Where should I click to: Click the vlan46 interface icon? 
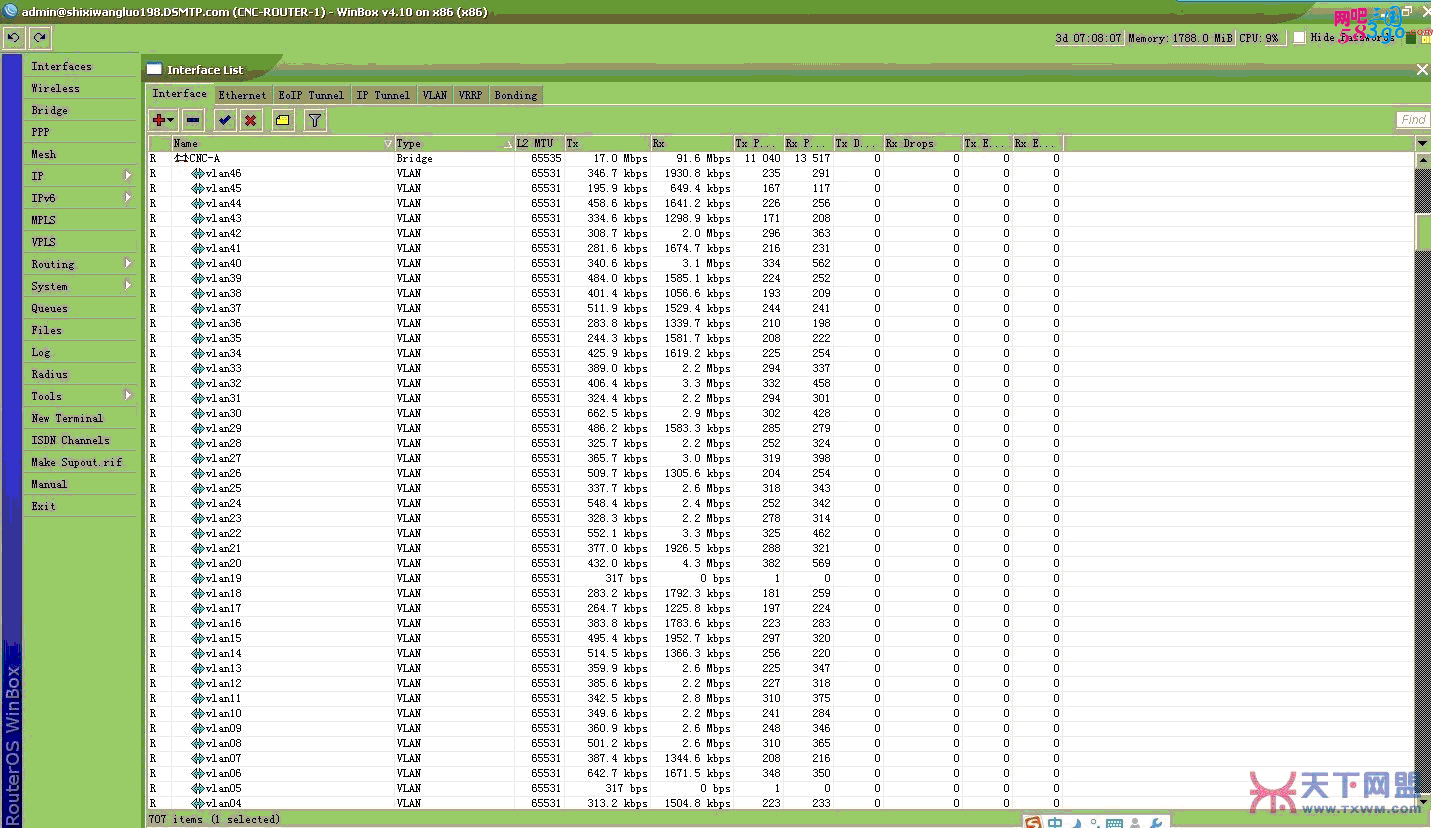197,173
